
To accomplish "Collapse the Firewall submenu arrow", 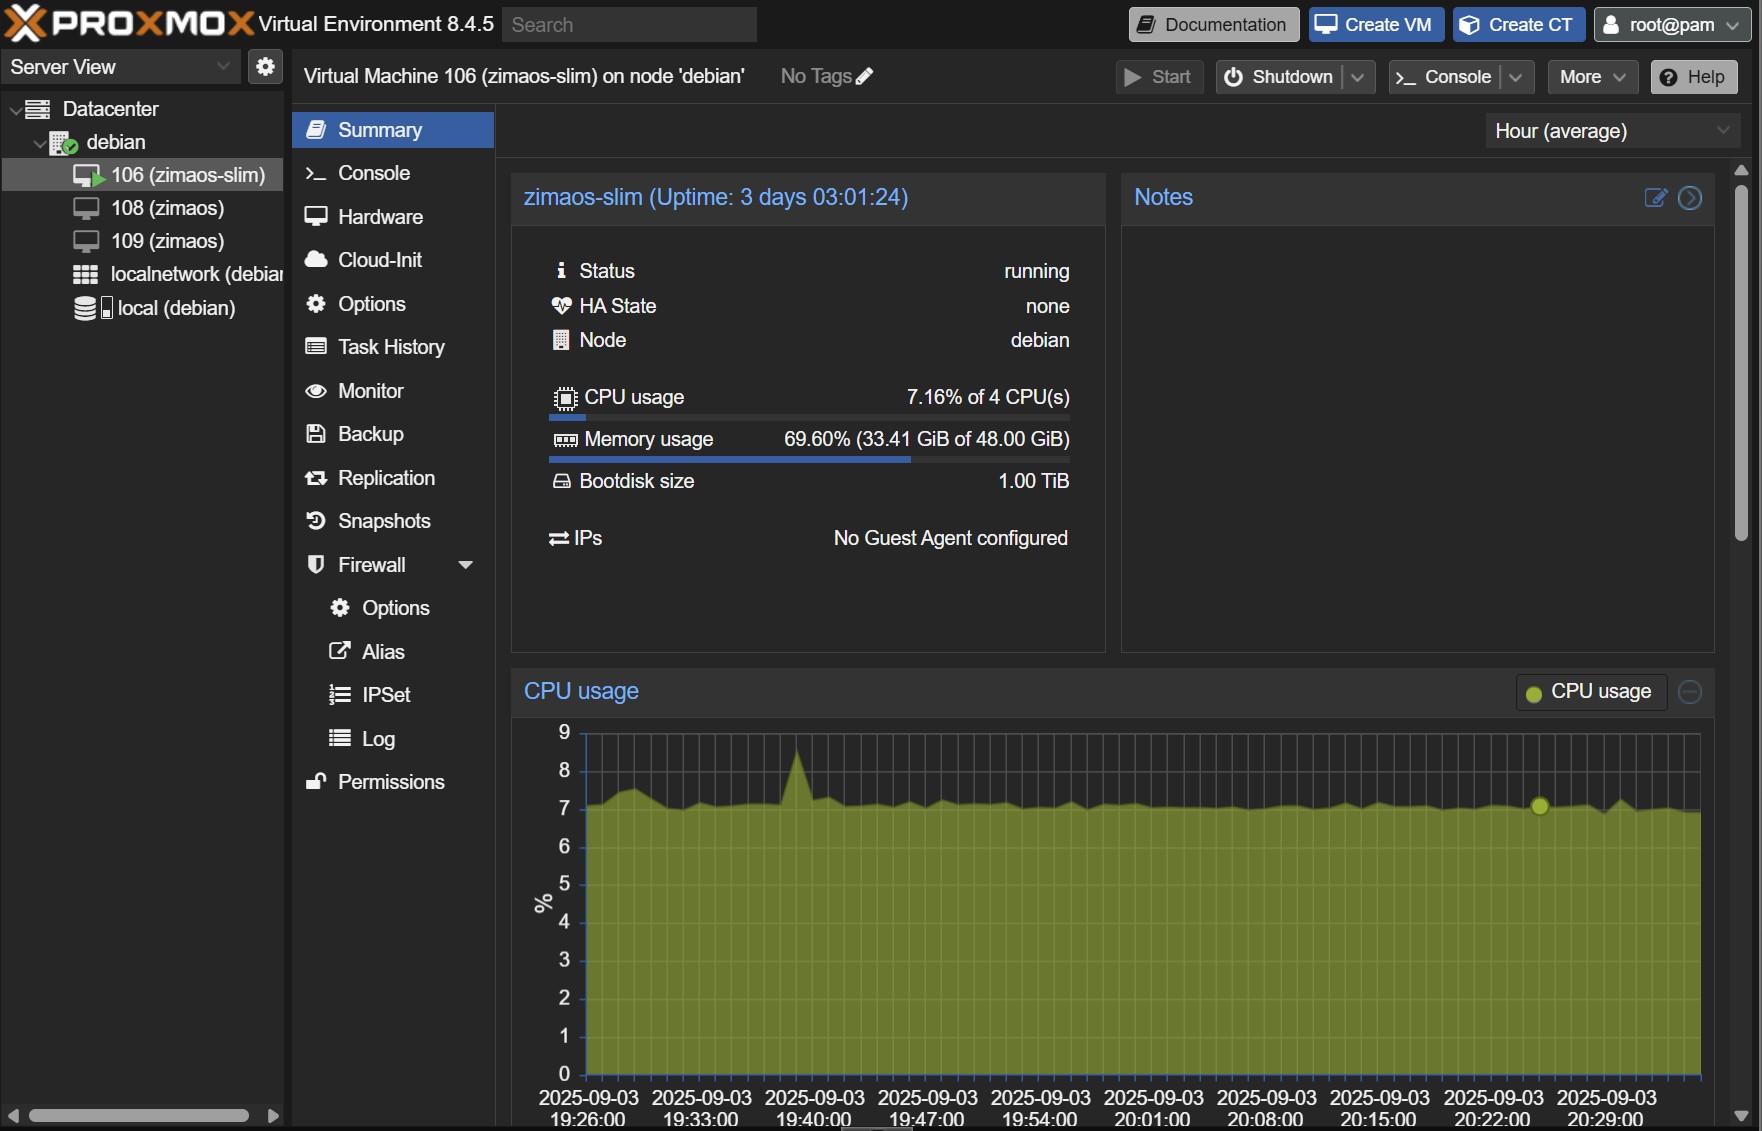I will click(x=465, y=565).
